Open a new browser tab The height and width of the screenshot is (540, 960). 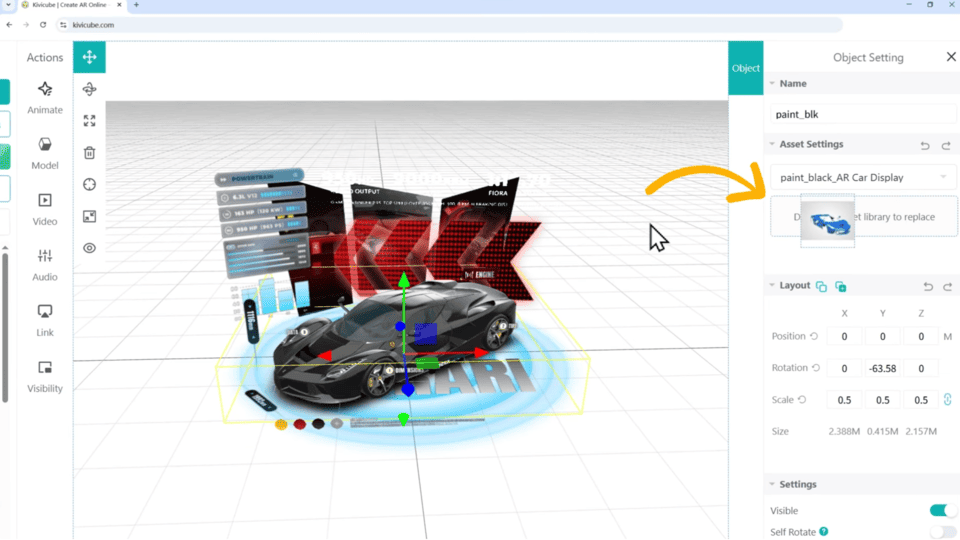point(136,5)
